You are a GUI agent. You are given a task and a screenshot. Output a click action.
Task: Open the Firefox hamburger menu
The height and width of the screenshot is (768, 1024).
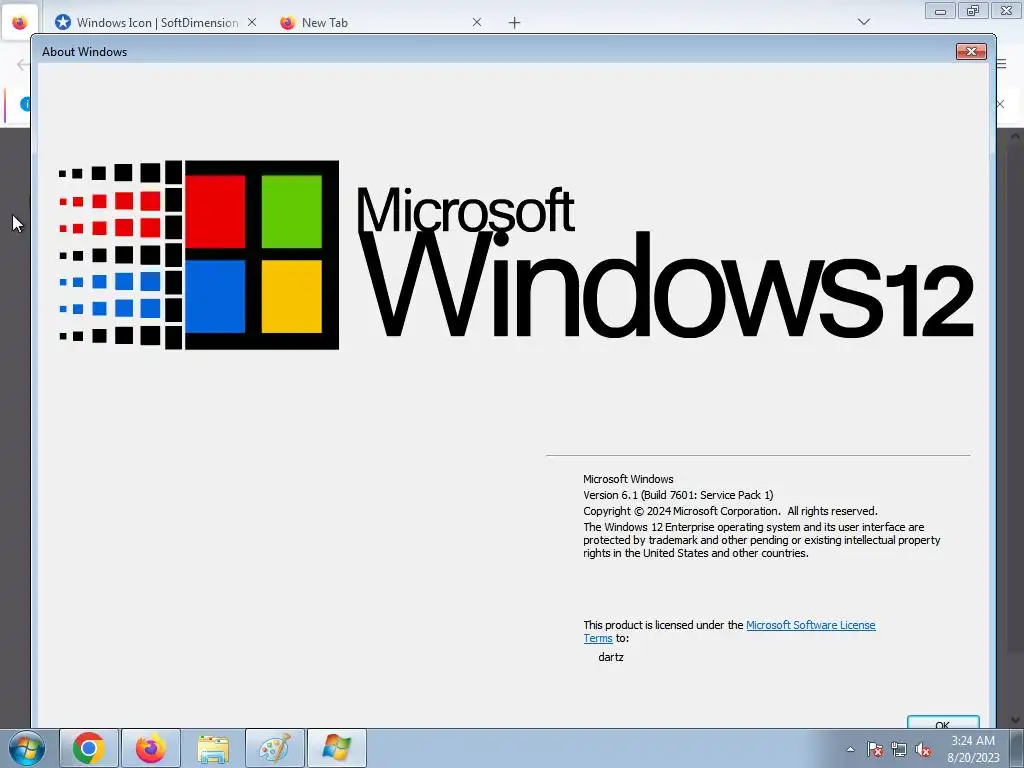[x=1002, y=64]
